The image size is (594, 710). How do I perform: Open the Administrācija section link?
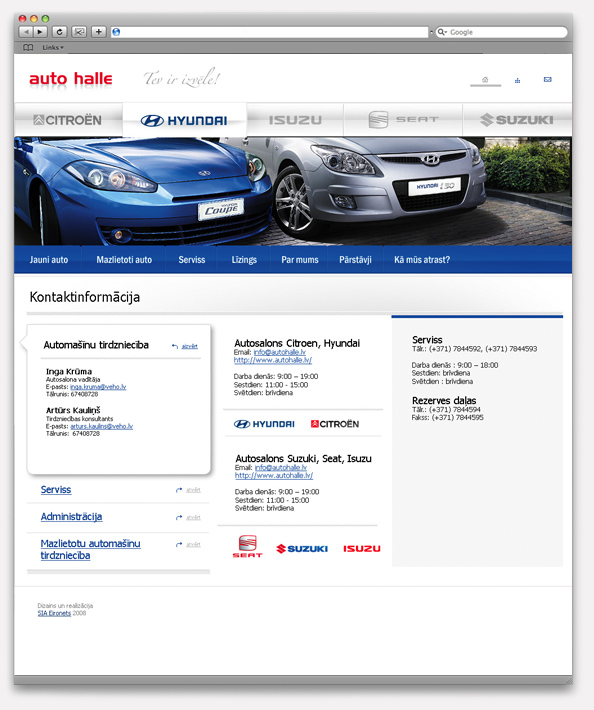(72, 517)
